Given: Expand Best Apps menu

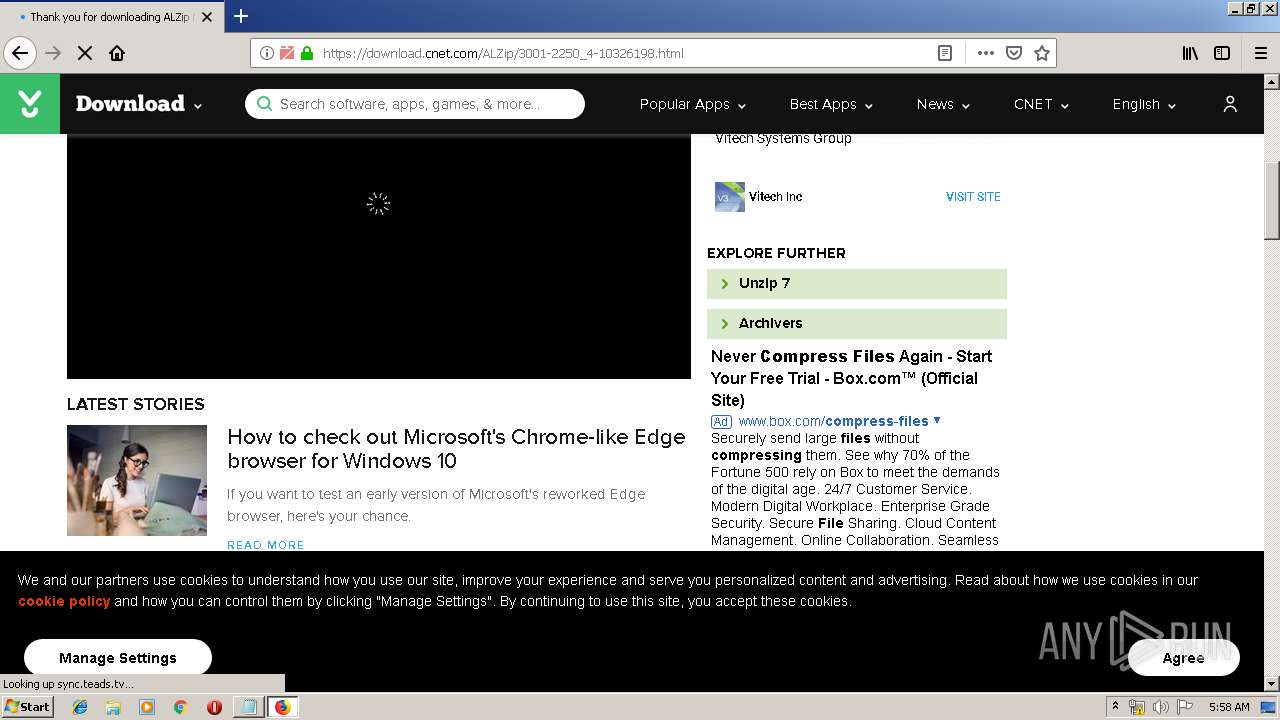Looking at the screenshot, I should click(831, 104).
